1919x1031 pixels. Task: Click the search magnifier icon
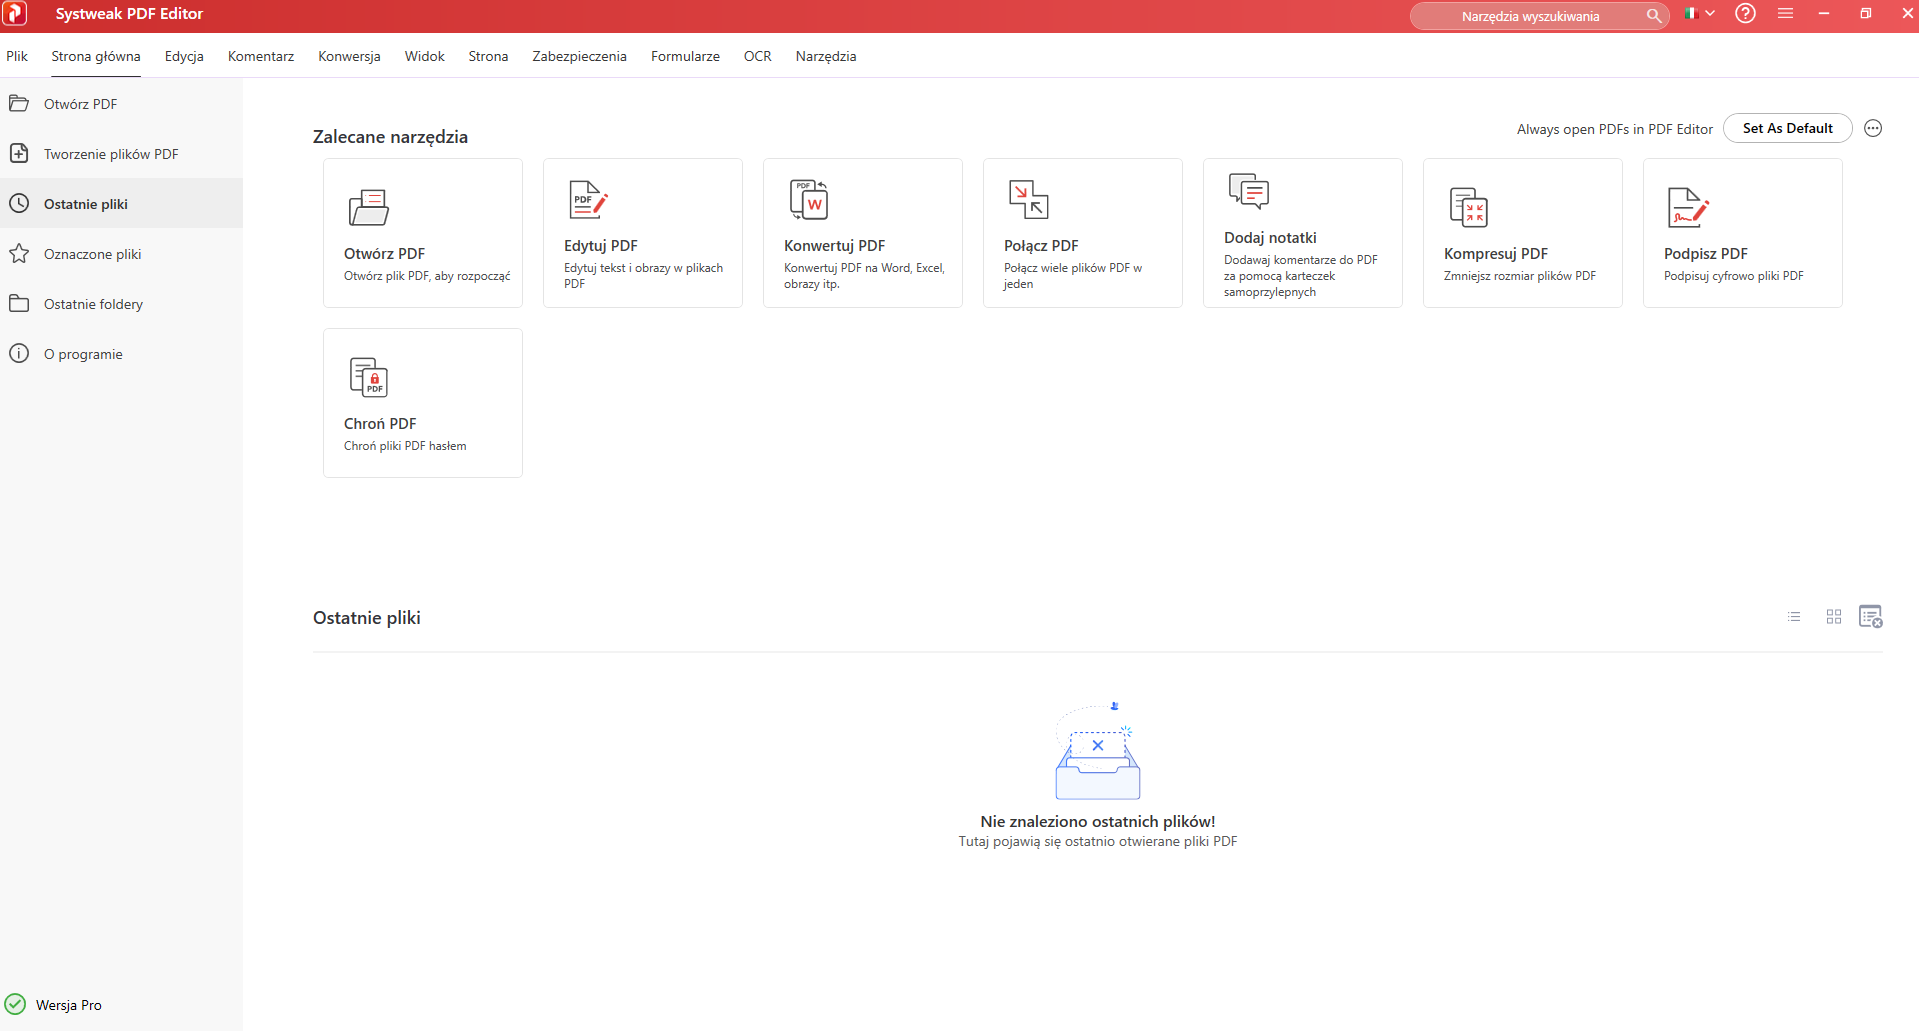1654,16
